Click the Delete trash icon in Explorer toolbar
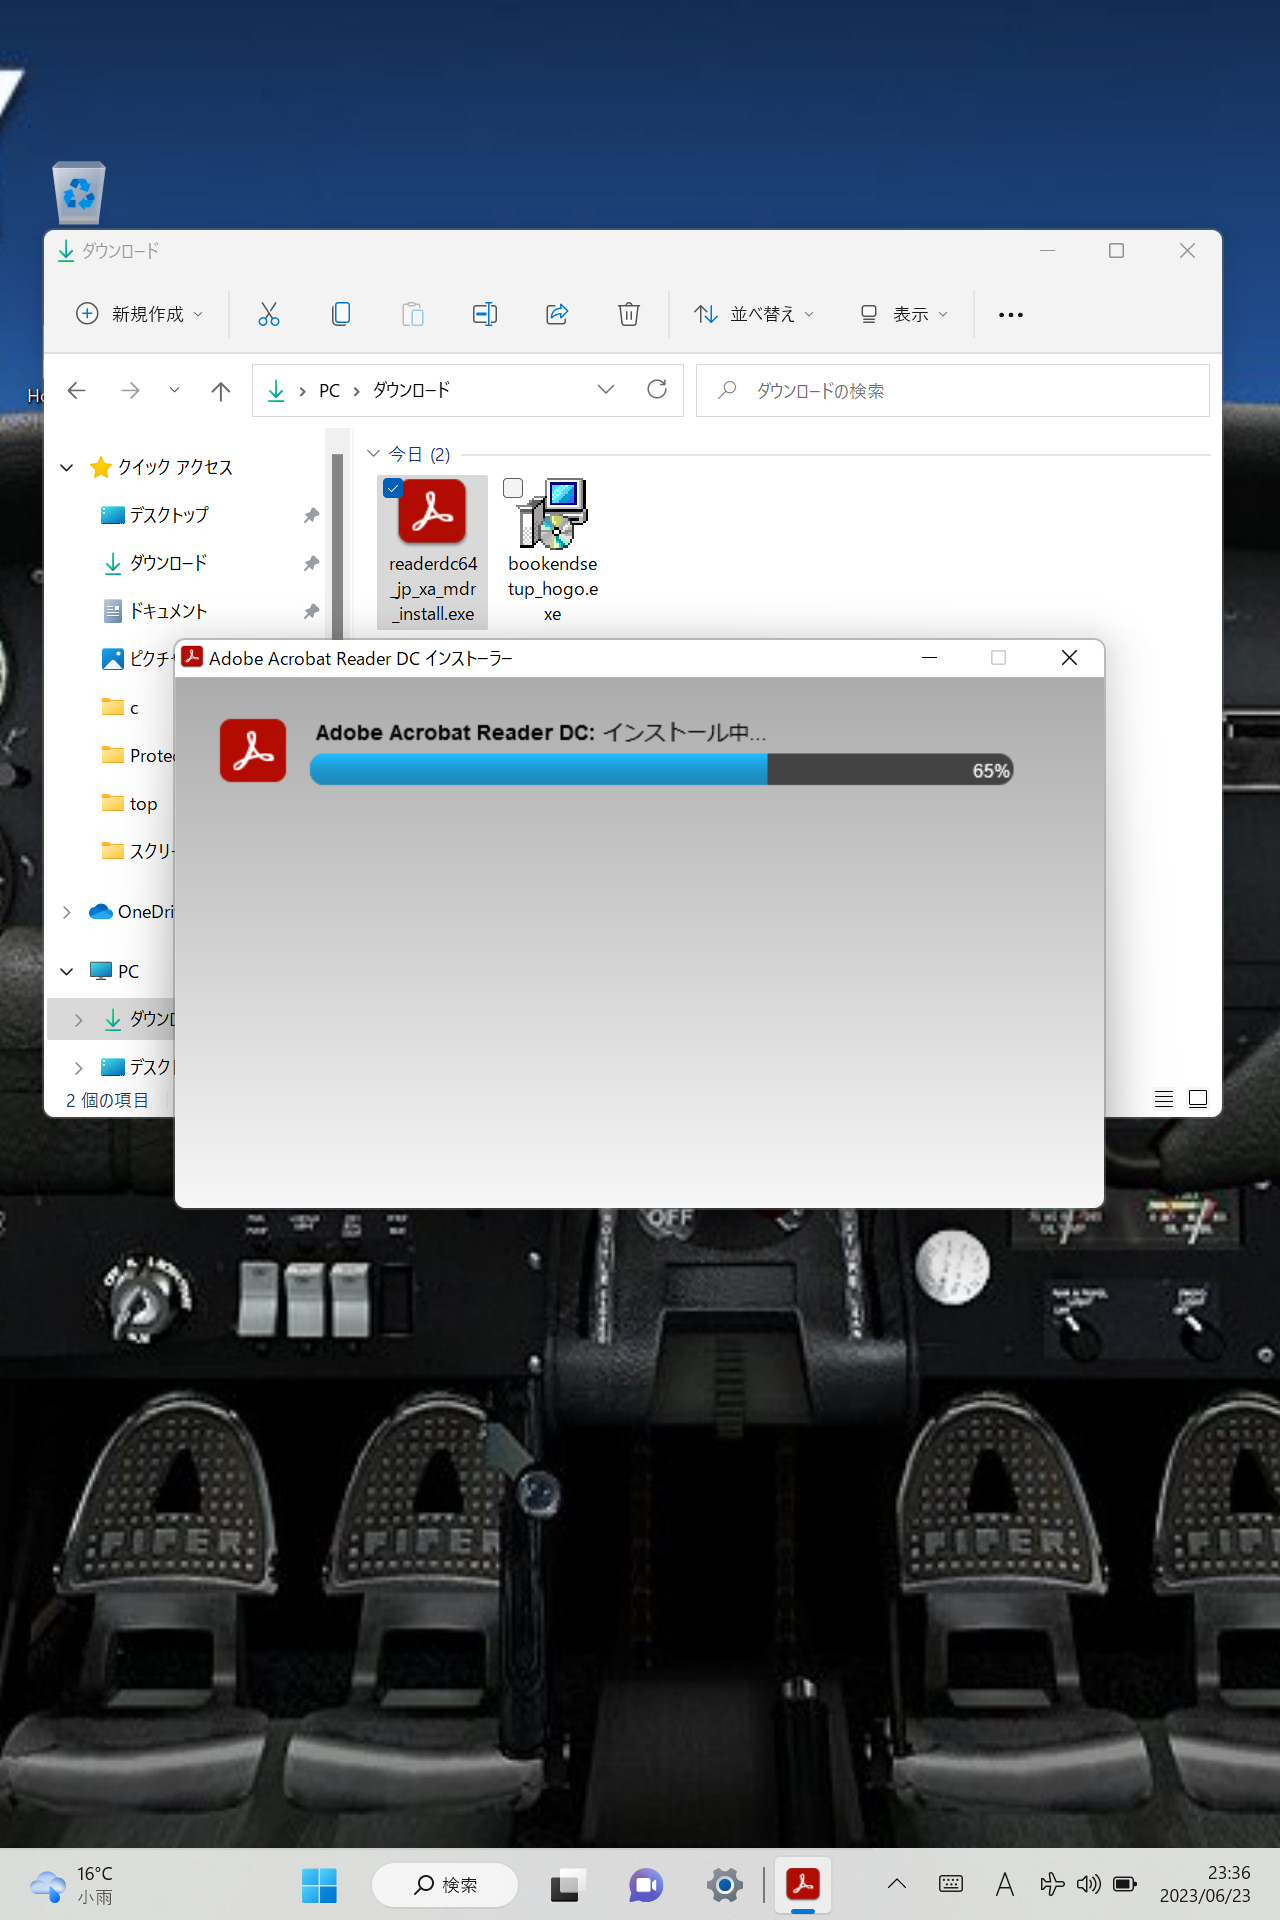Viewport: 1280px width, 1920px height. (x=629, y=314)
